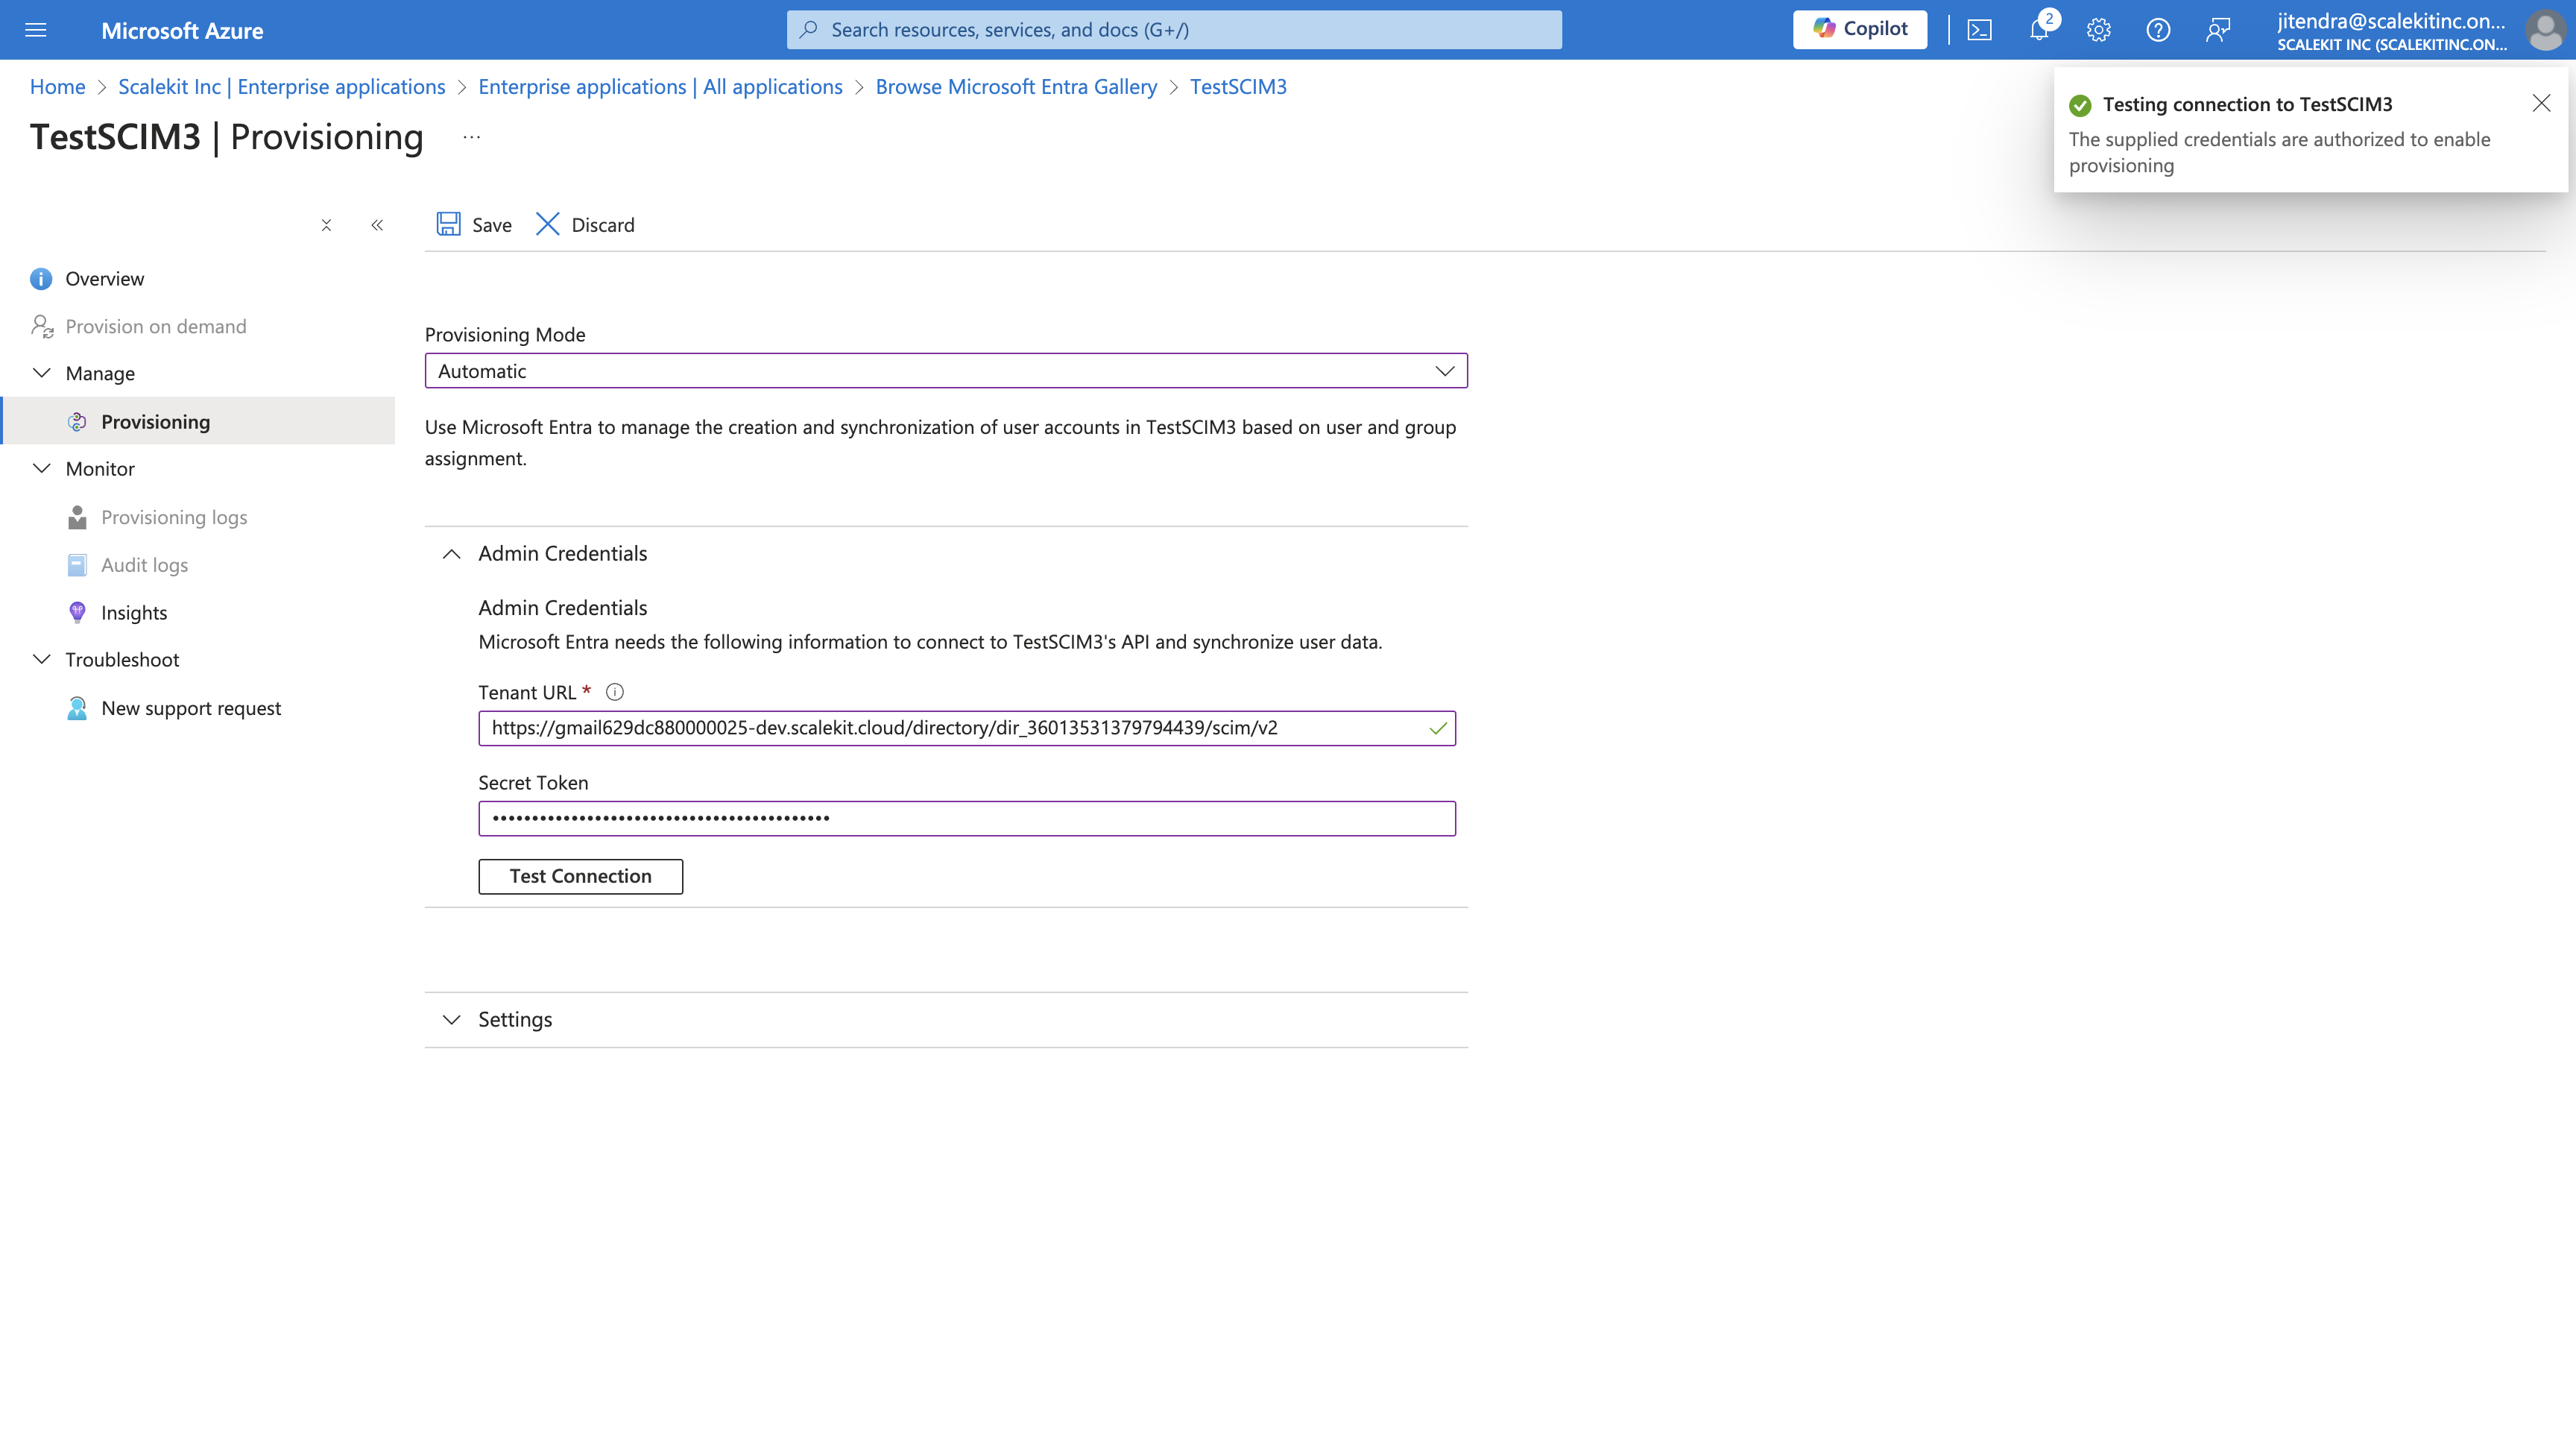This screenshot has height=1430, width=2576.
Task: Collapse Admin Credentials section
Action: [451, 554]
